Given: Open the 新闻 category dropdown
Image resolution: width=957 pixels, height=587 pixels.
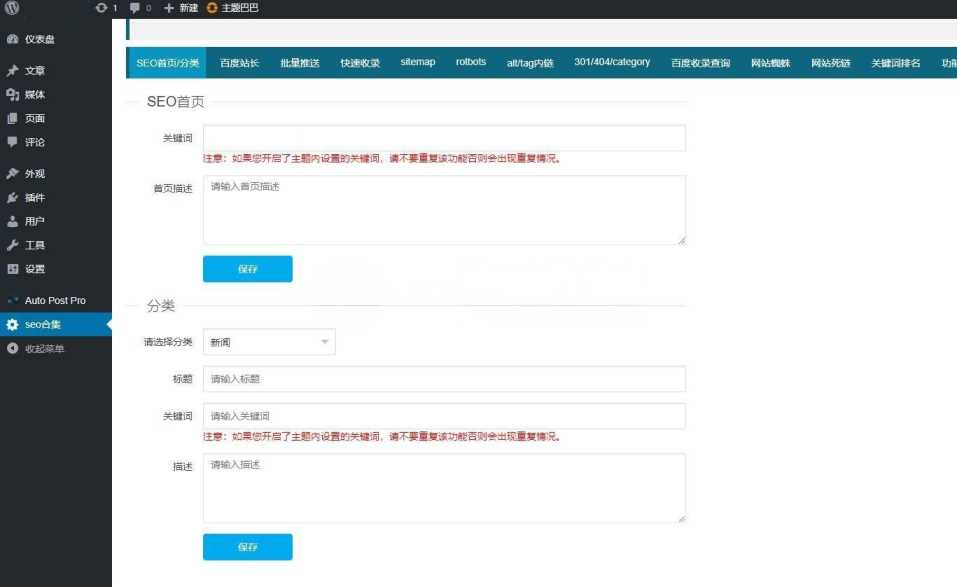Looking at the screenshot, I should click(268, 341).
